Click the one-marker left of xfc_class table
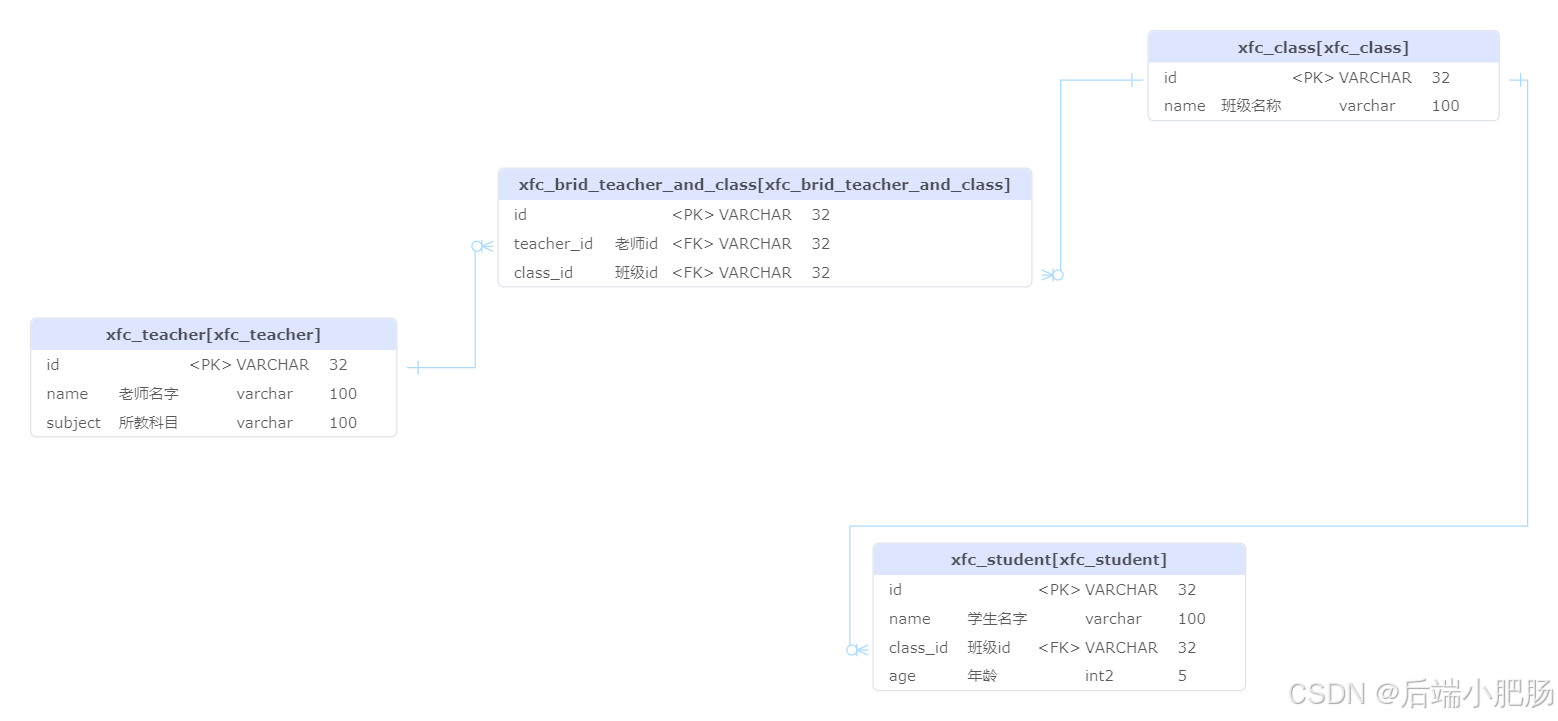The width and height of the screenshot is (1558, 721). point(1131,80)
